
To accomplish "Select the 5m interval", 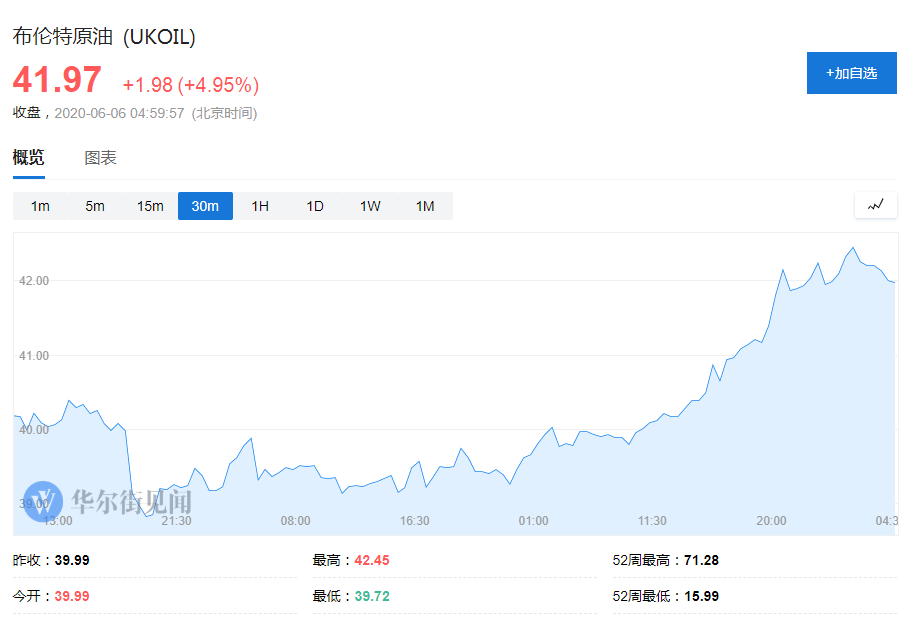I will 95,206.
